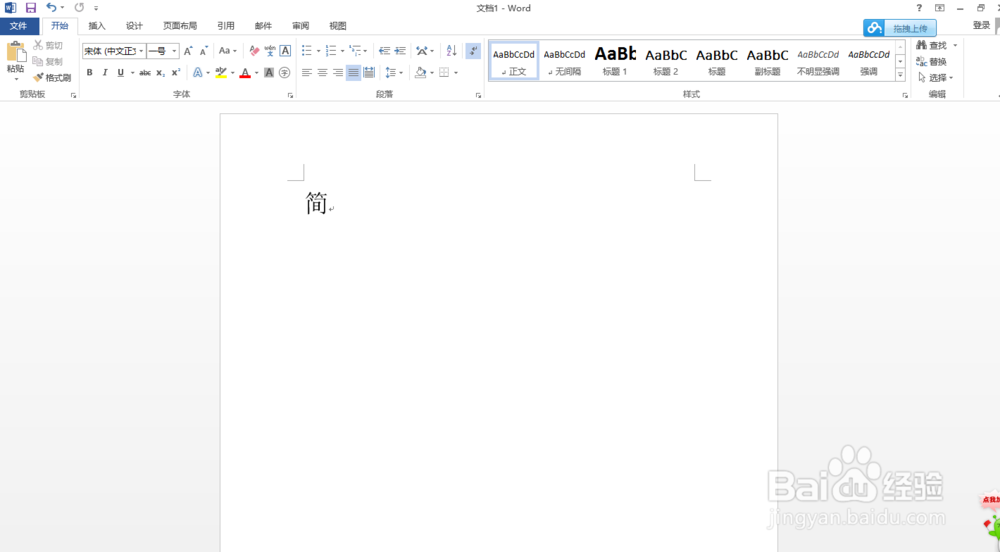Open line spacing dropdown
Viewport: 1000px width, 552px height.
click(394, 73)
